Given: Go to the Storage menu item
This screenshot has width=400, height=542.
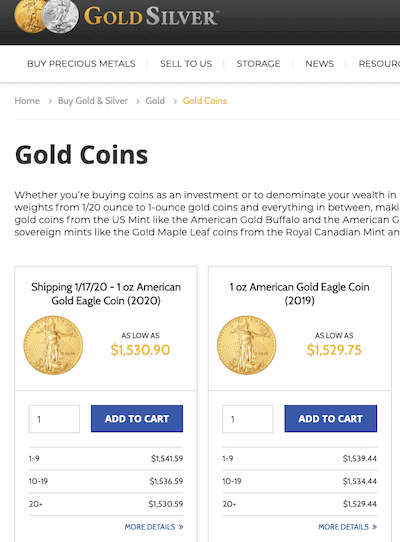Looking at the screenshot, I should click(258, 64).
